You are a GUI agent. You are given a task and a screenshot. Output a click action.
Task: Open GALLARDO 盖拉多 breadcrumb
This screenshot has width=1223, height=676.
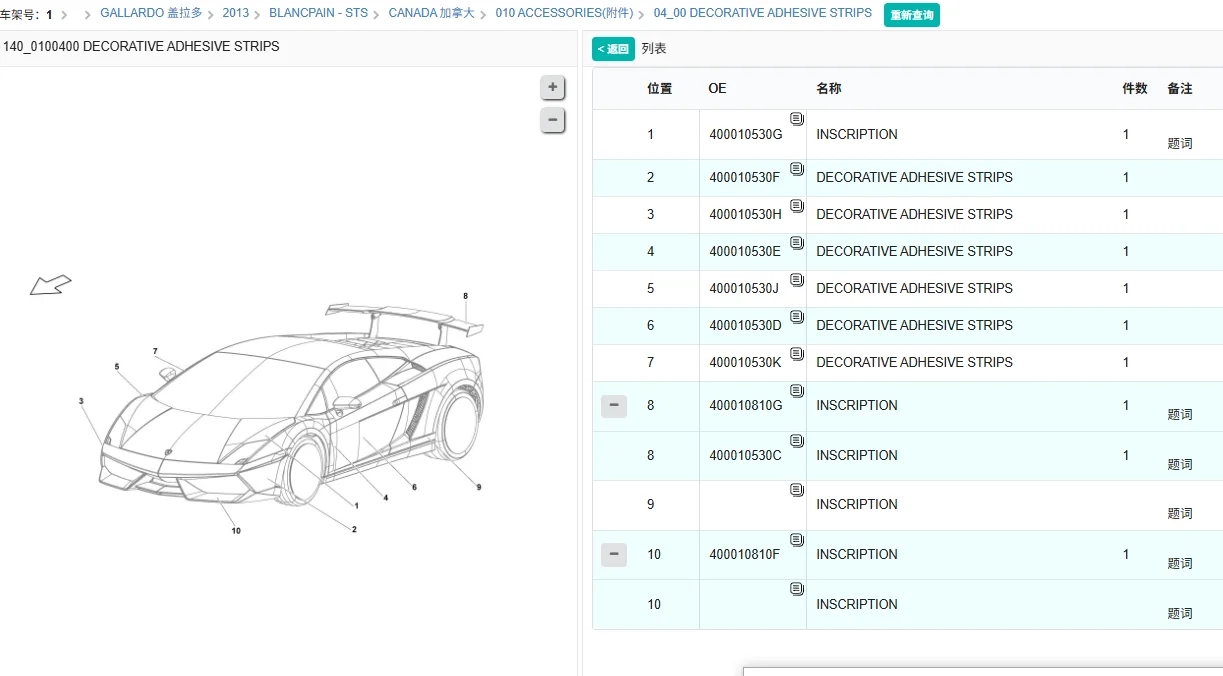tap(152, 13)
